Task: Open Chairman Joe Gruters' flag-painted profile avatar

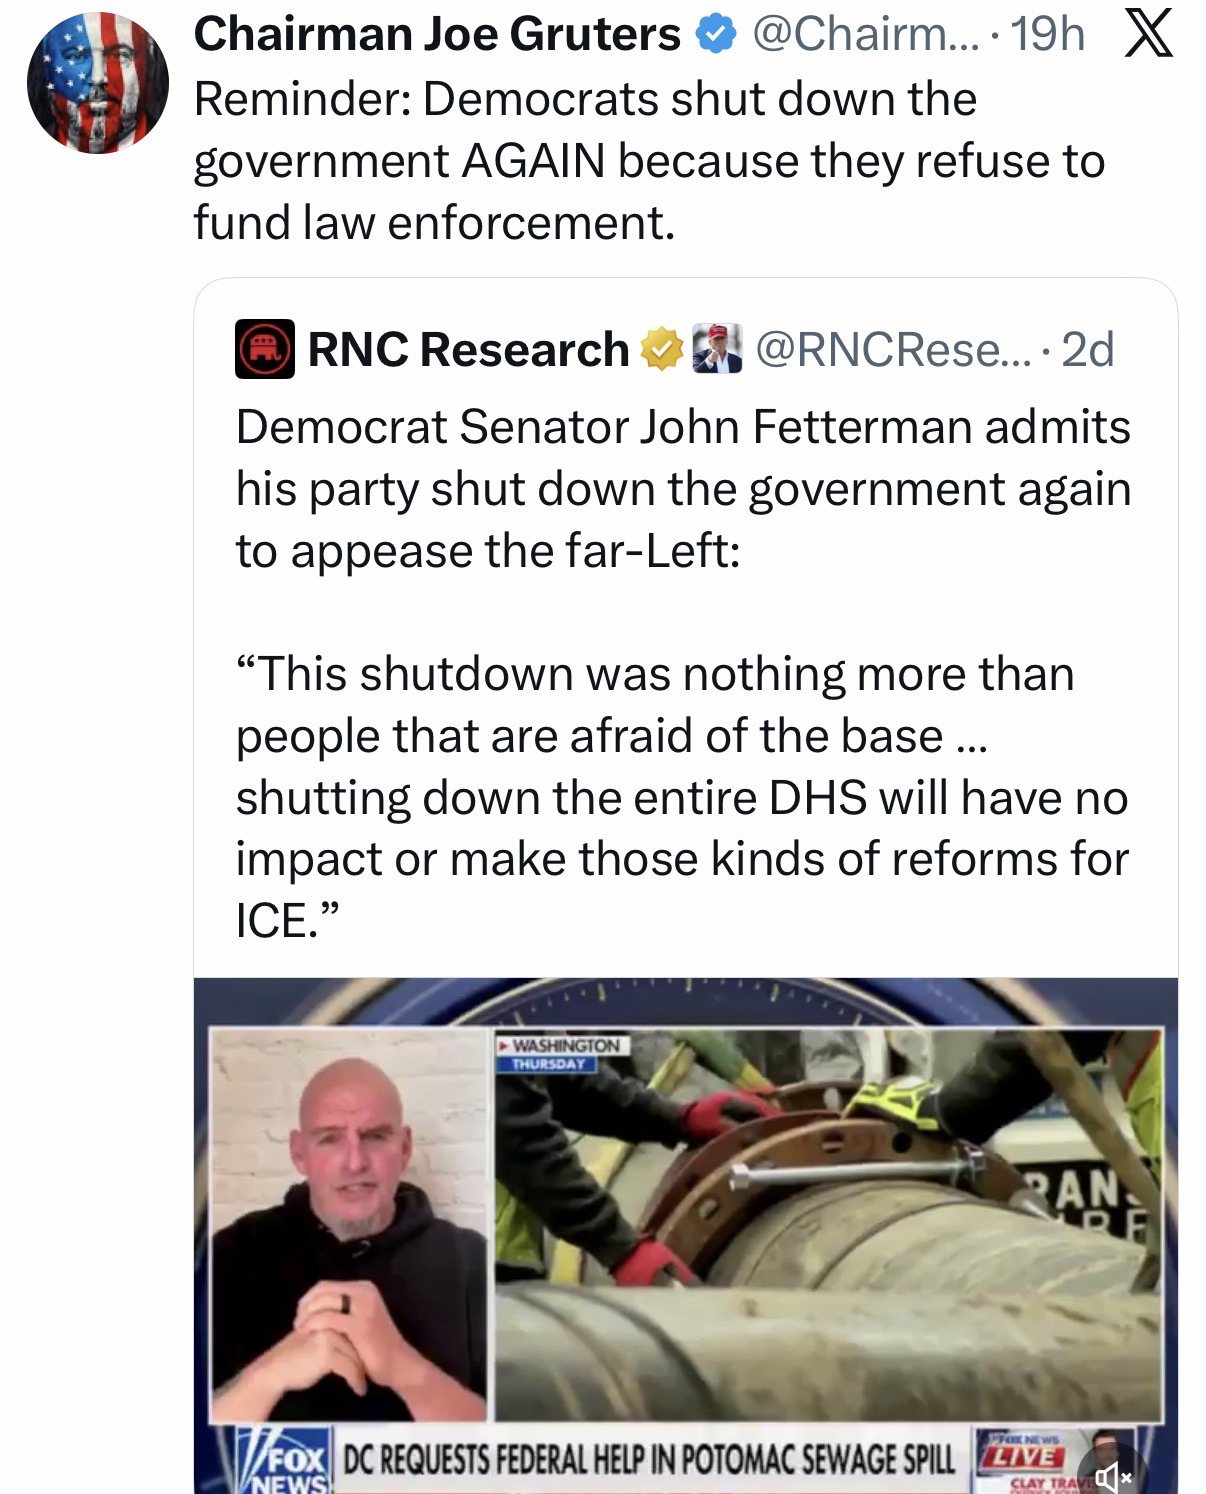Action: coord(97,83)
